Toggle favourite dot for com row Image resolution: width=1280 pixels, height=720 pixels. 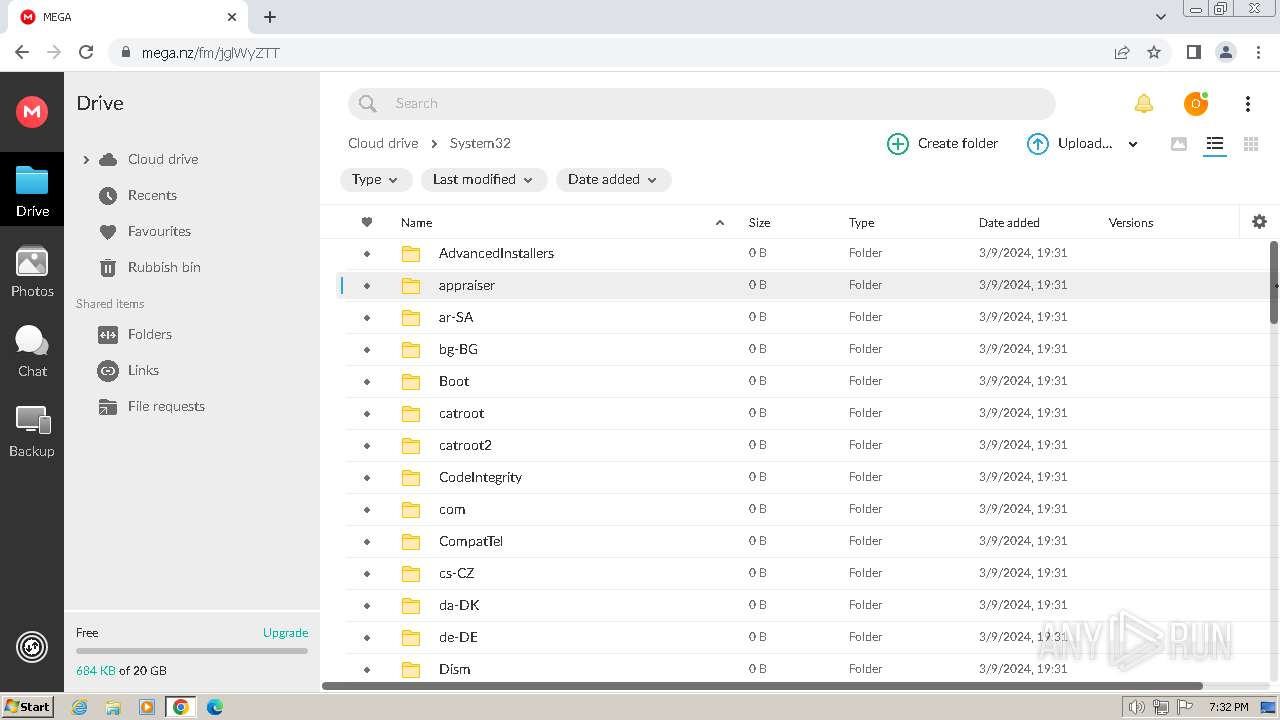[367, 509]
